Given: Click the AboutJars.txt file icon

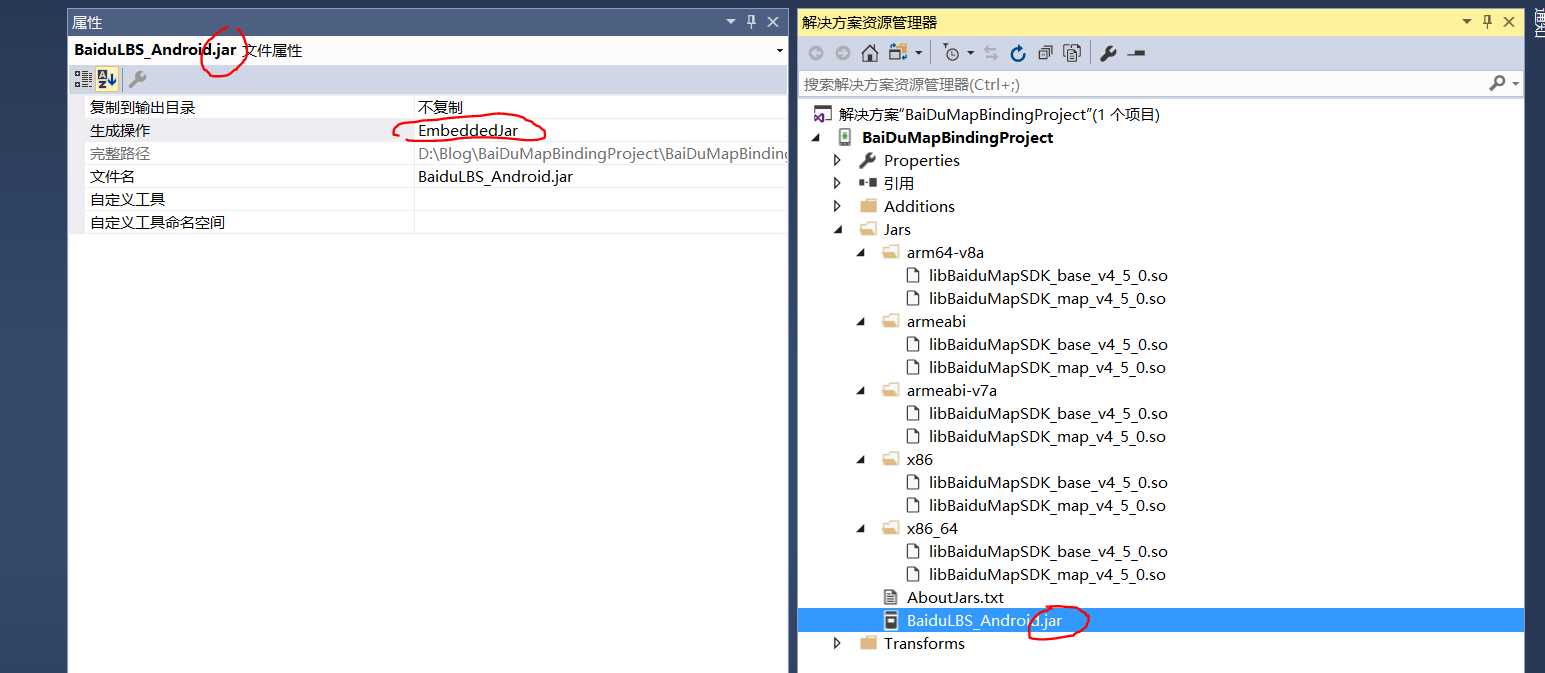Looking at the screenshot, I should click(x=891, y=597).
